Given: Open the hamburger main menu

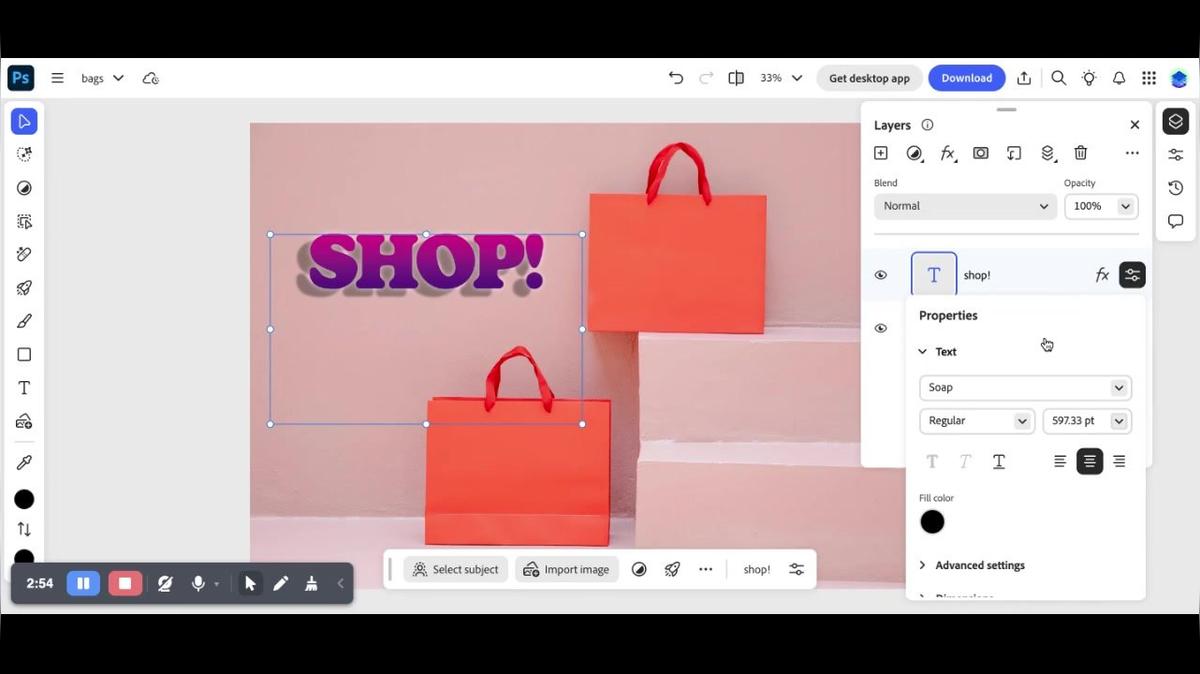Looking at the screenshot, I should coord(58,78).
